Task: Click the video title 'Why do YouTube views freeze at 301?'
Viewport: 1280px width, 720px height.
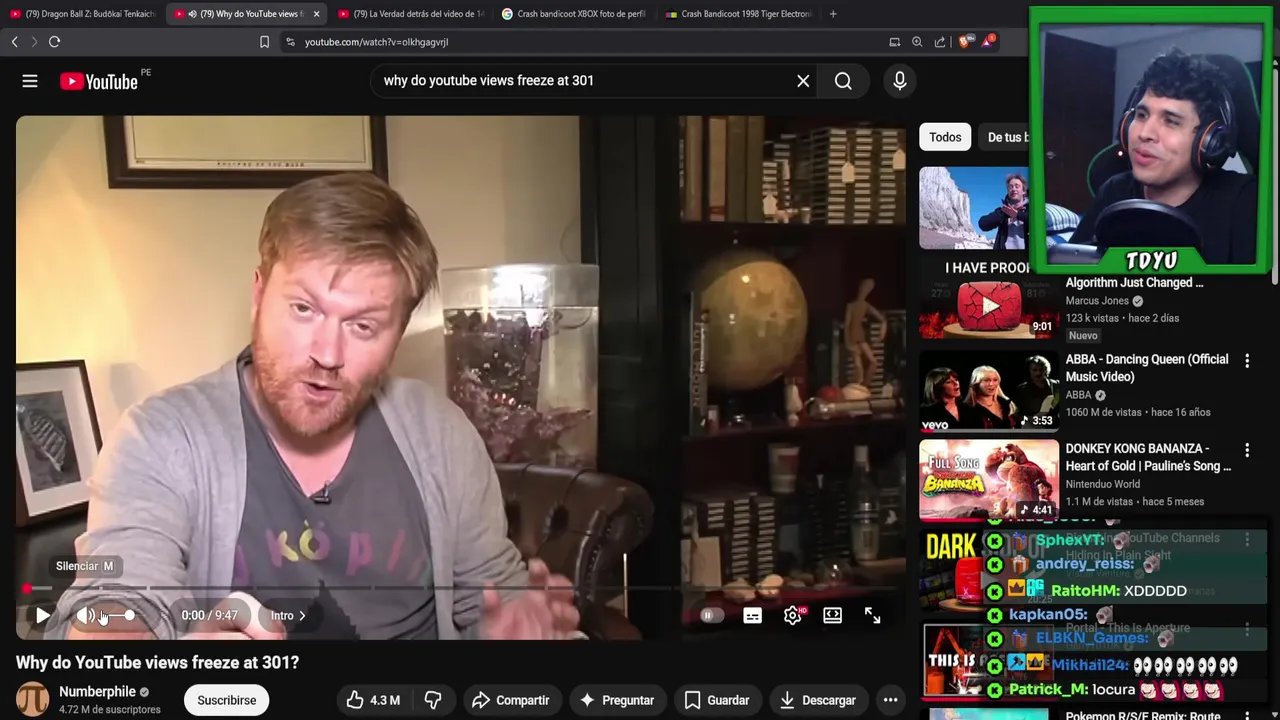Action: click(x=157, y=663)
